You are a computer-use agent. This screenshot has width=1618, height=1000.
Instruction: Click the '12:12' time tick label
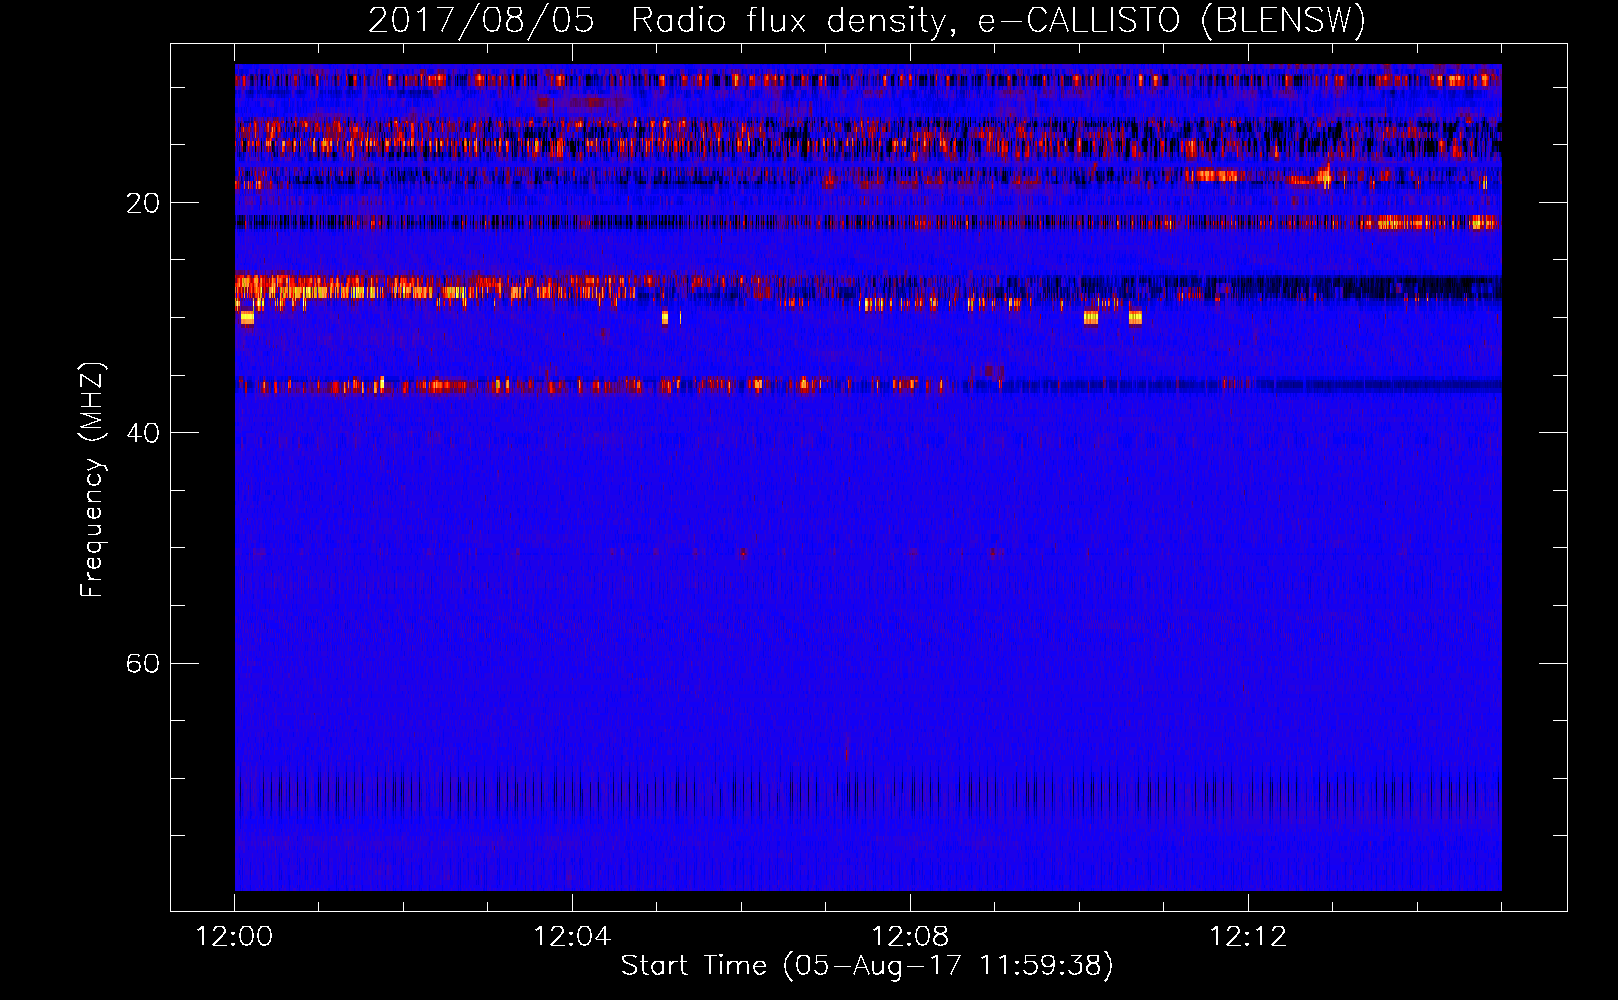point(1248,936)
